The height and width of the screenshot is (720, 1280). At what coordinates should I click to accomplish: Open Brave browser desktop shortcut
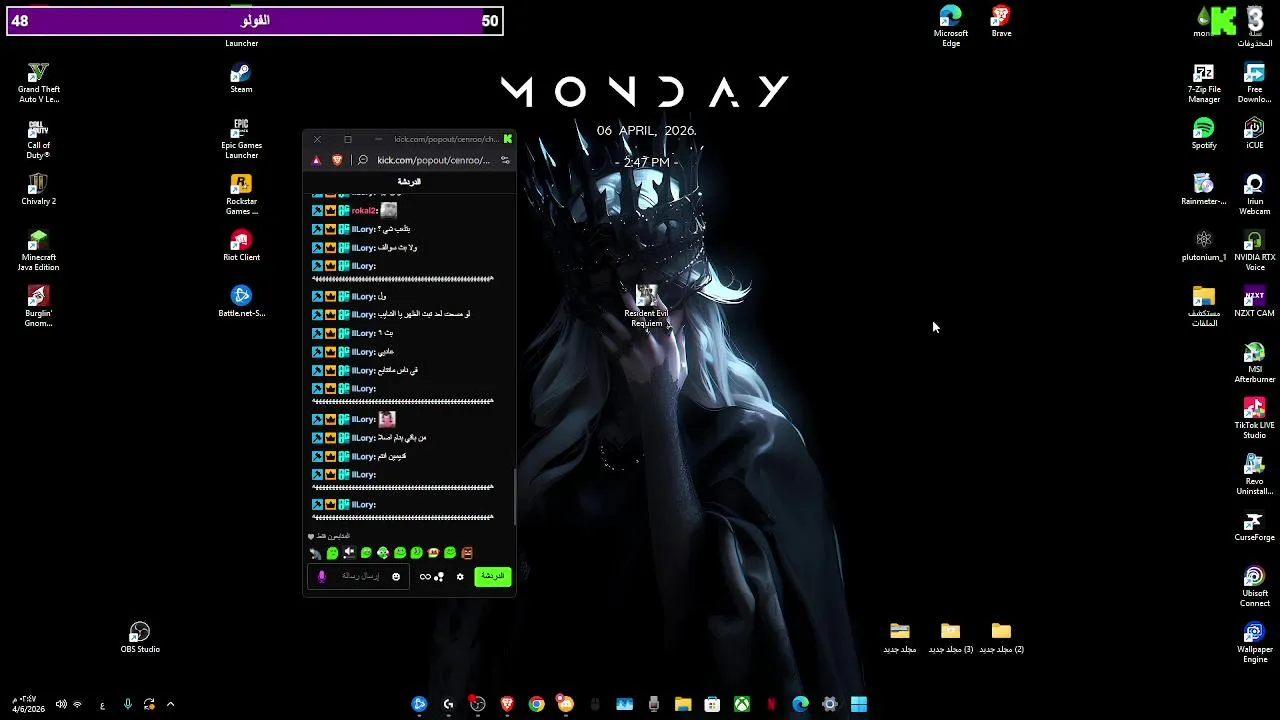click(x=1001, y=21)
